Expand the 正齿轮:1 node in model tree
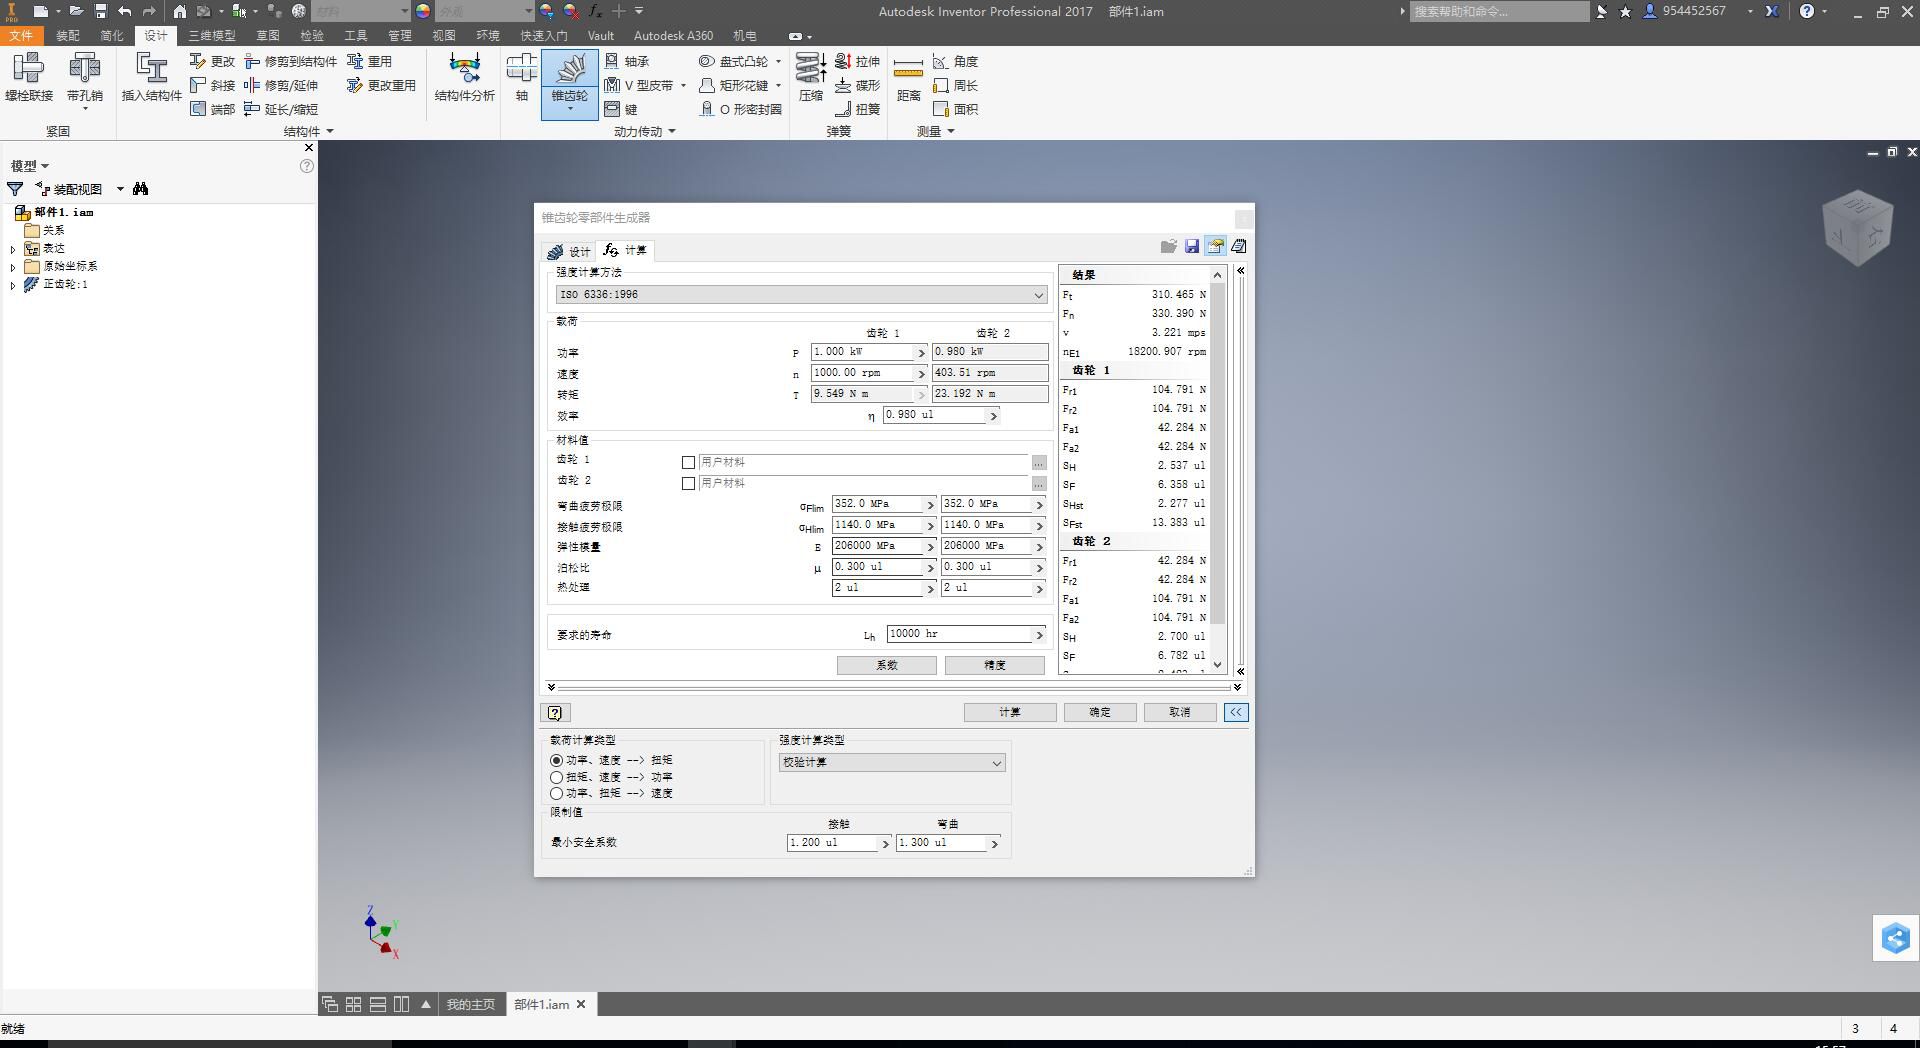This screenshot has height=1048, width=1920. 13,284
